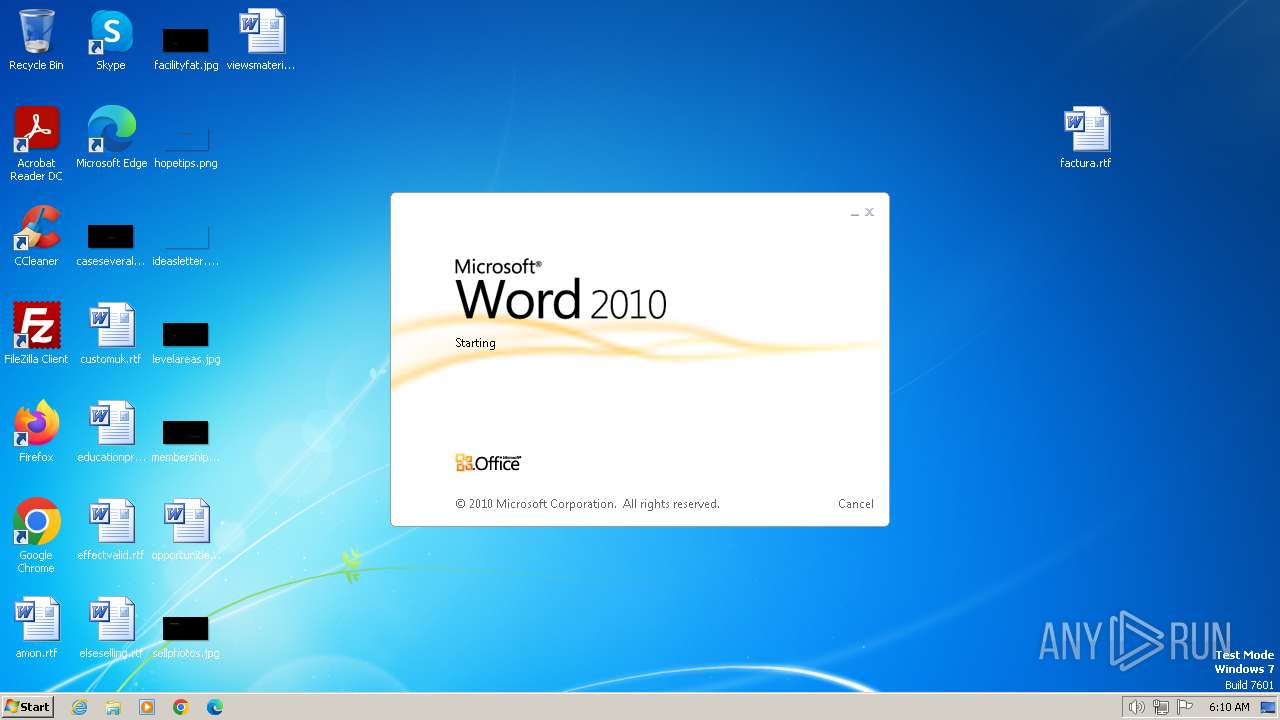Select the customuk.rtf document

tap(111, 334)
